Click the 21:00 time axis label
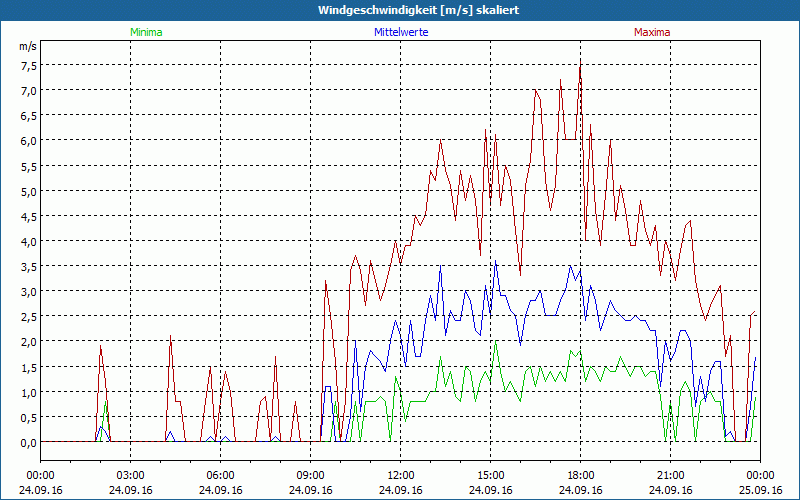 tap(670, 476)
